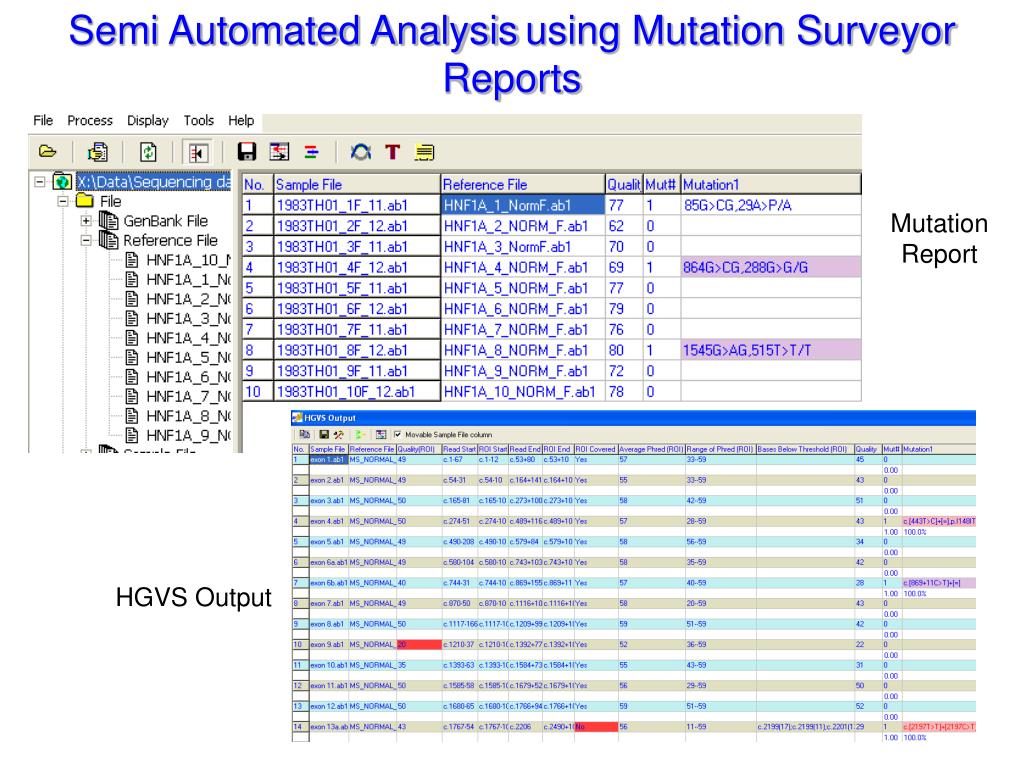The image size is (1024, 768).
Task: Click the tools icon in HGVS Output toolbar
Action: tap(338, 434)
